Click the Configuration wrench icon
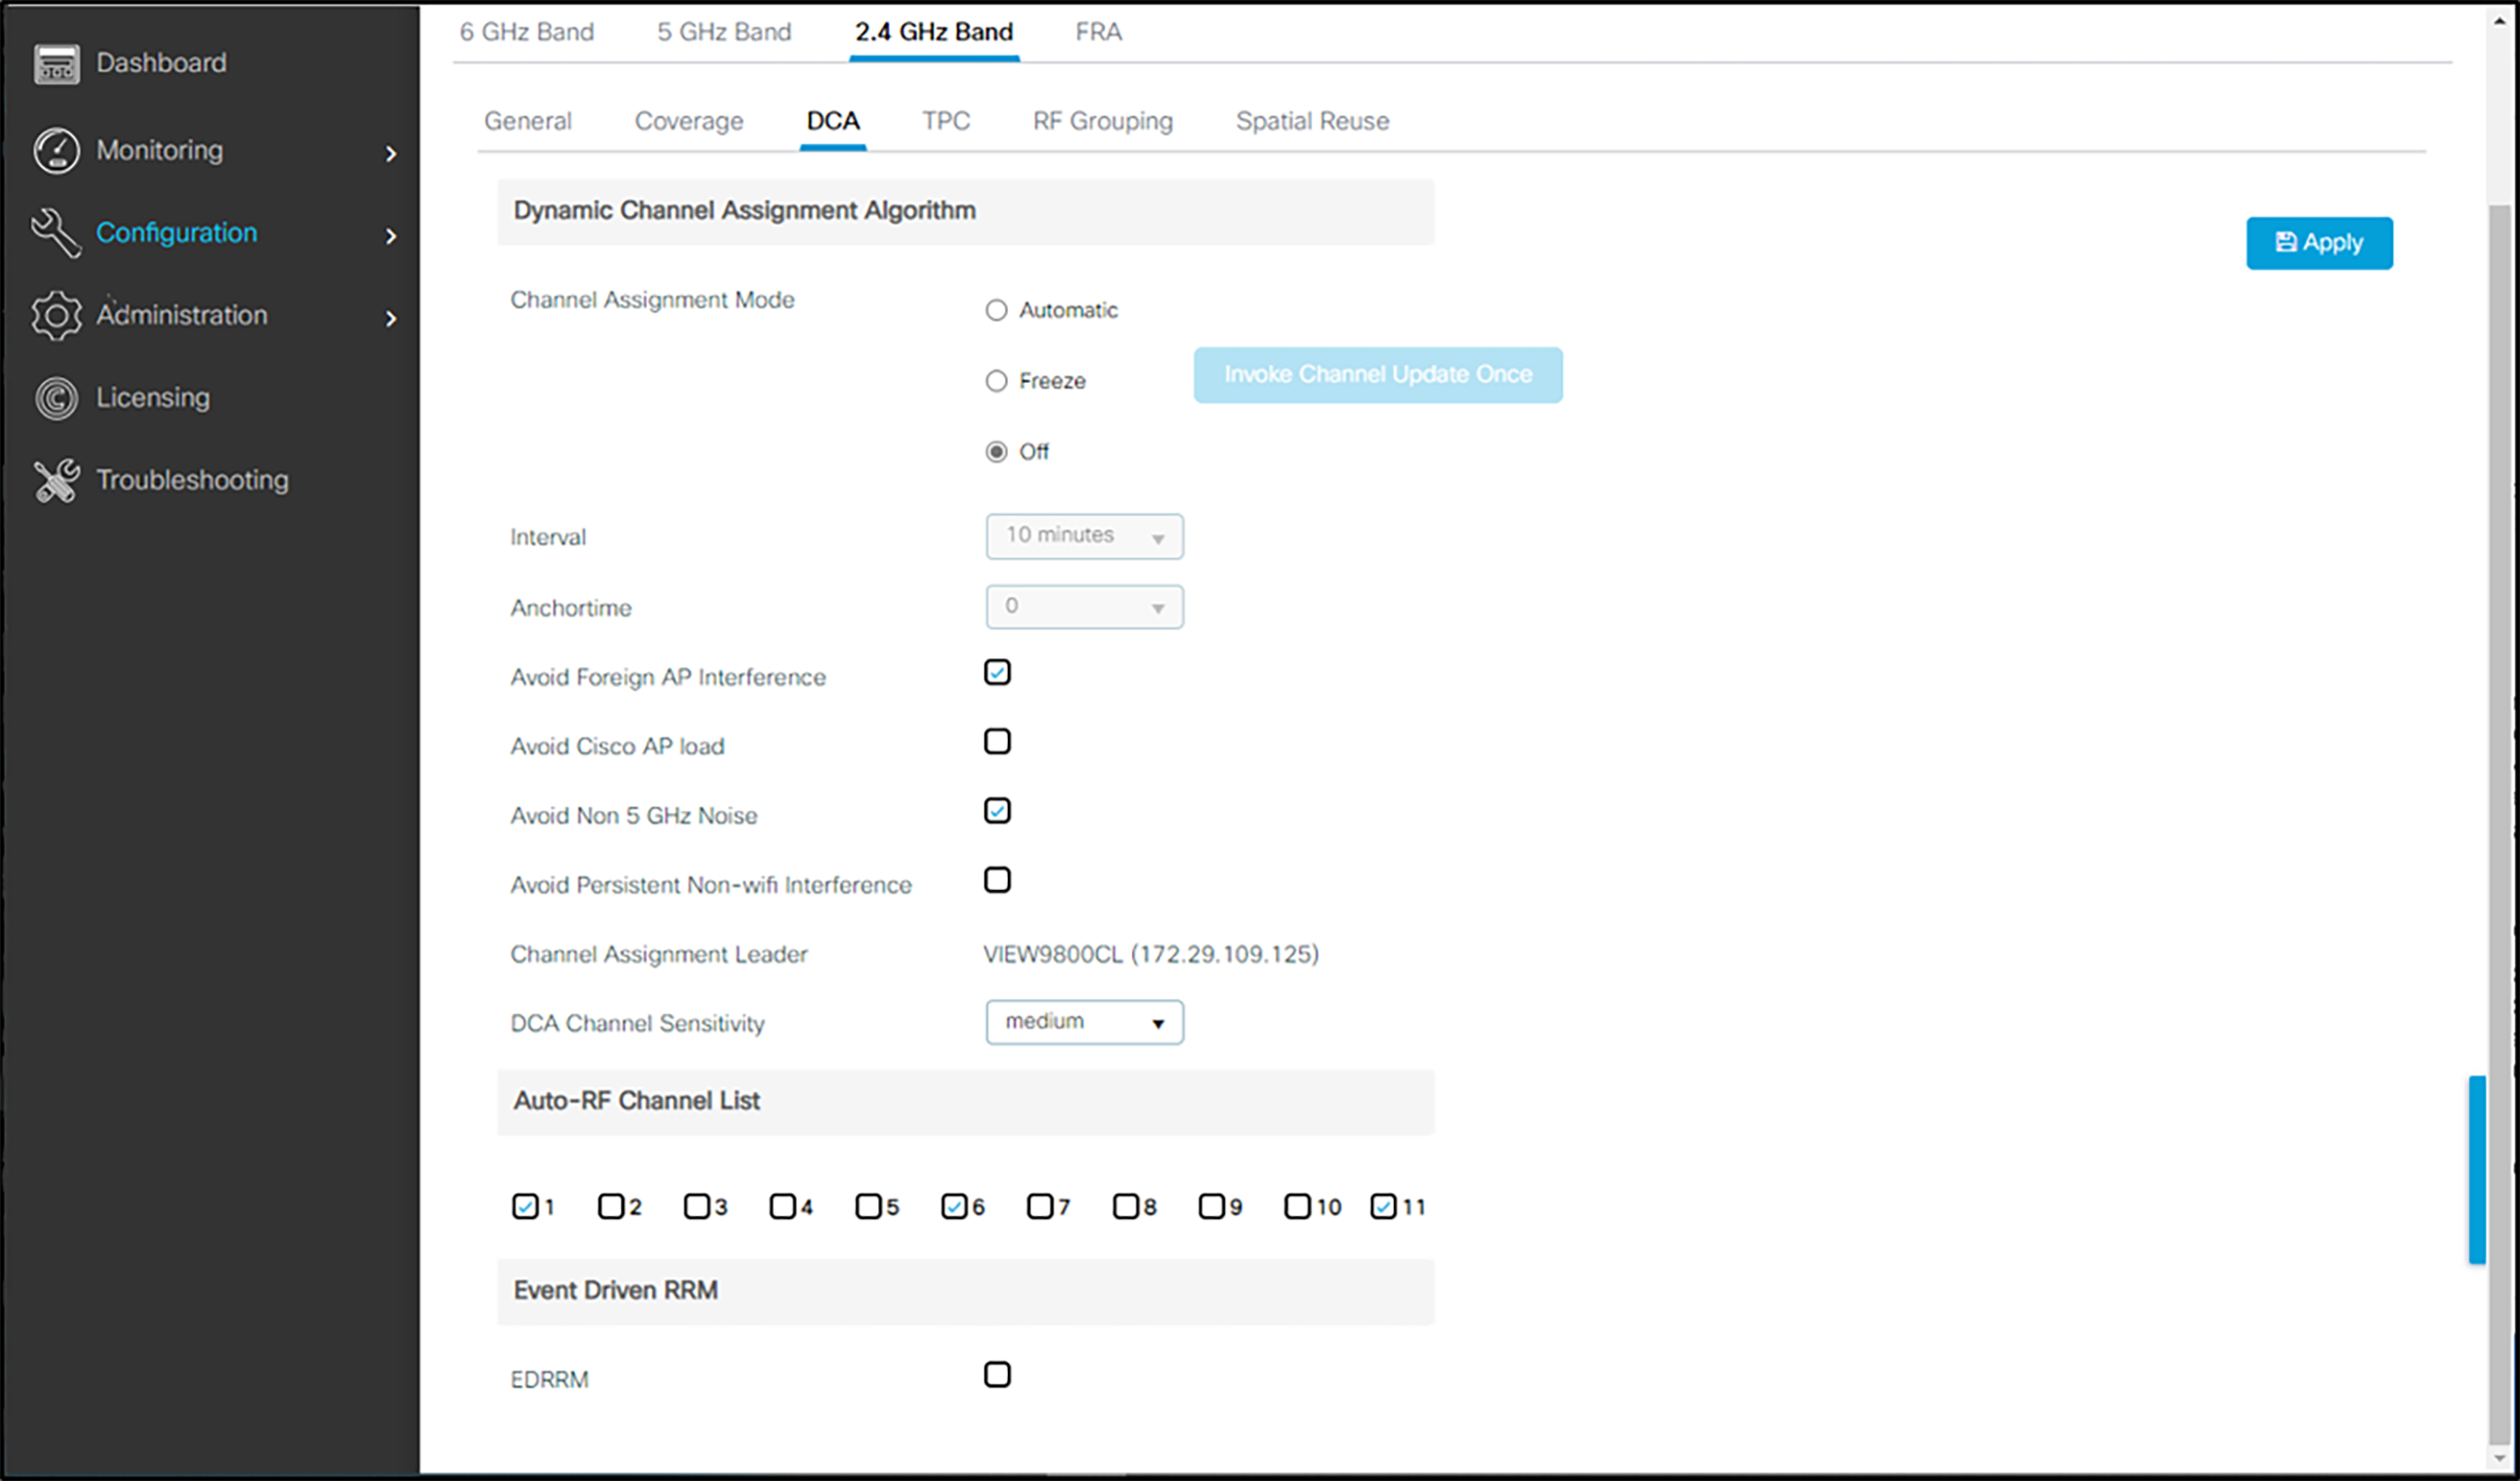 (56, 233)
